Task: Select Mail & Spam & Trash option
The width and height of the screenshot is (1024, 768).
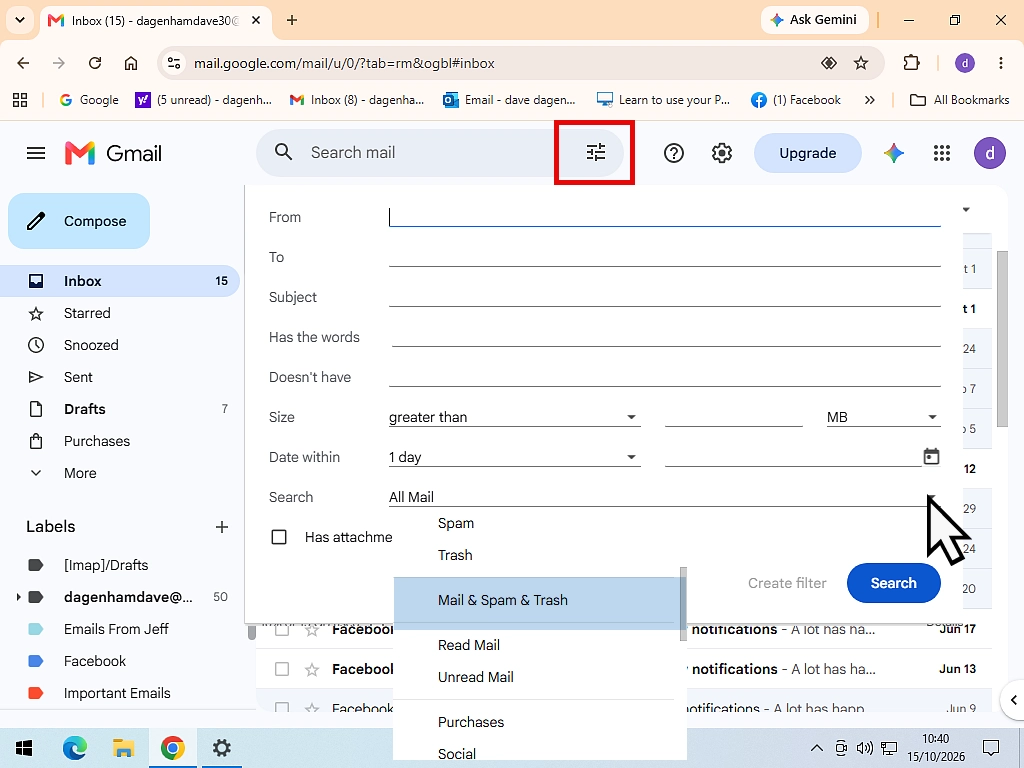Action: click(x=536, y=600)
